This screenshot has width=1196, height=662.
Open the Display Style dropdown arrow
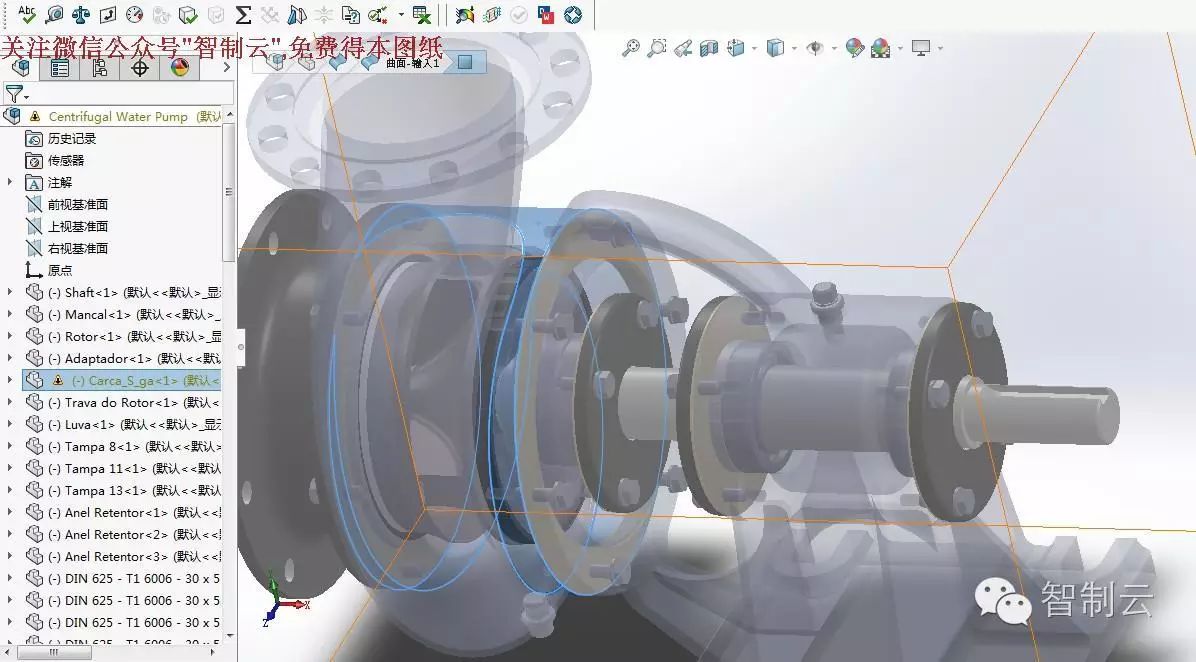click(794, 49)
